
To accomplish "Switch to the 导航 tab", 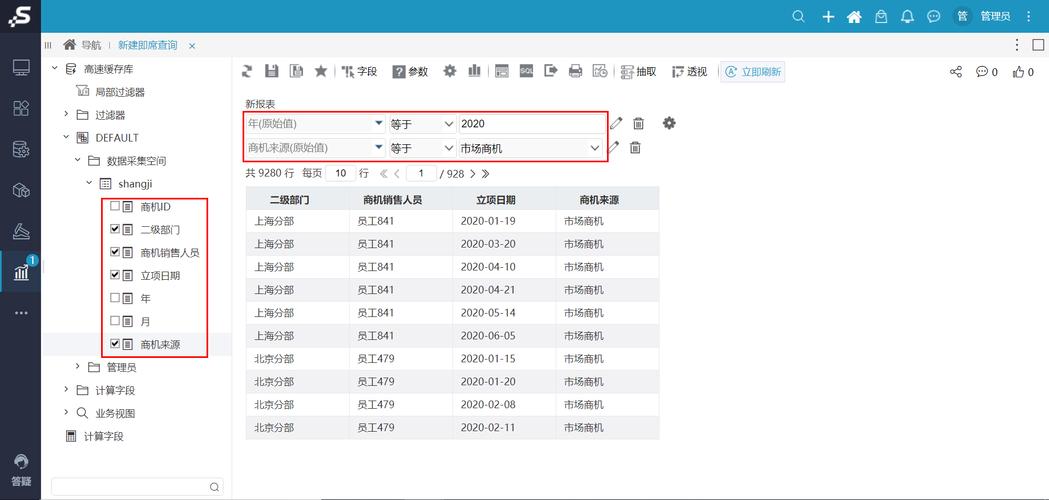I will (83, 45).
